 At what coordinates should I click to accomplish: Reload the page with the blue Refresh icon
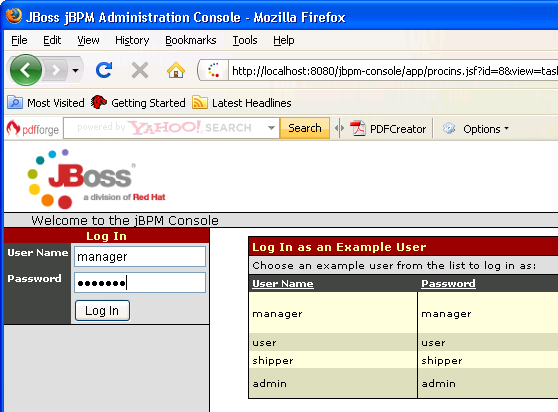pyautogui.click(x=104, y=70)
